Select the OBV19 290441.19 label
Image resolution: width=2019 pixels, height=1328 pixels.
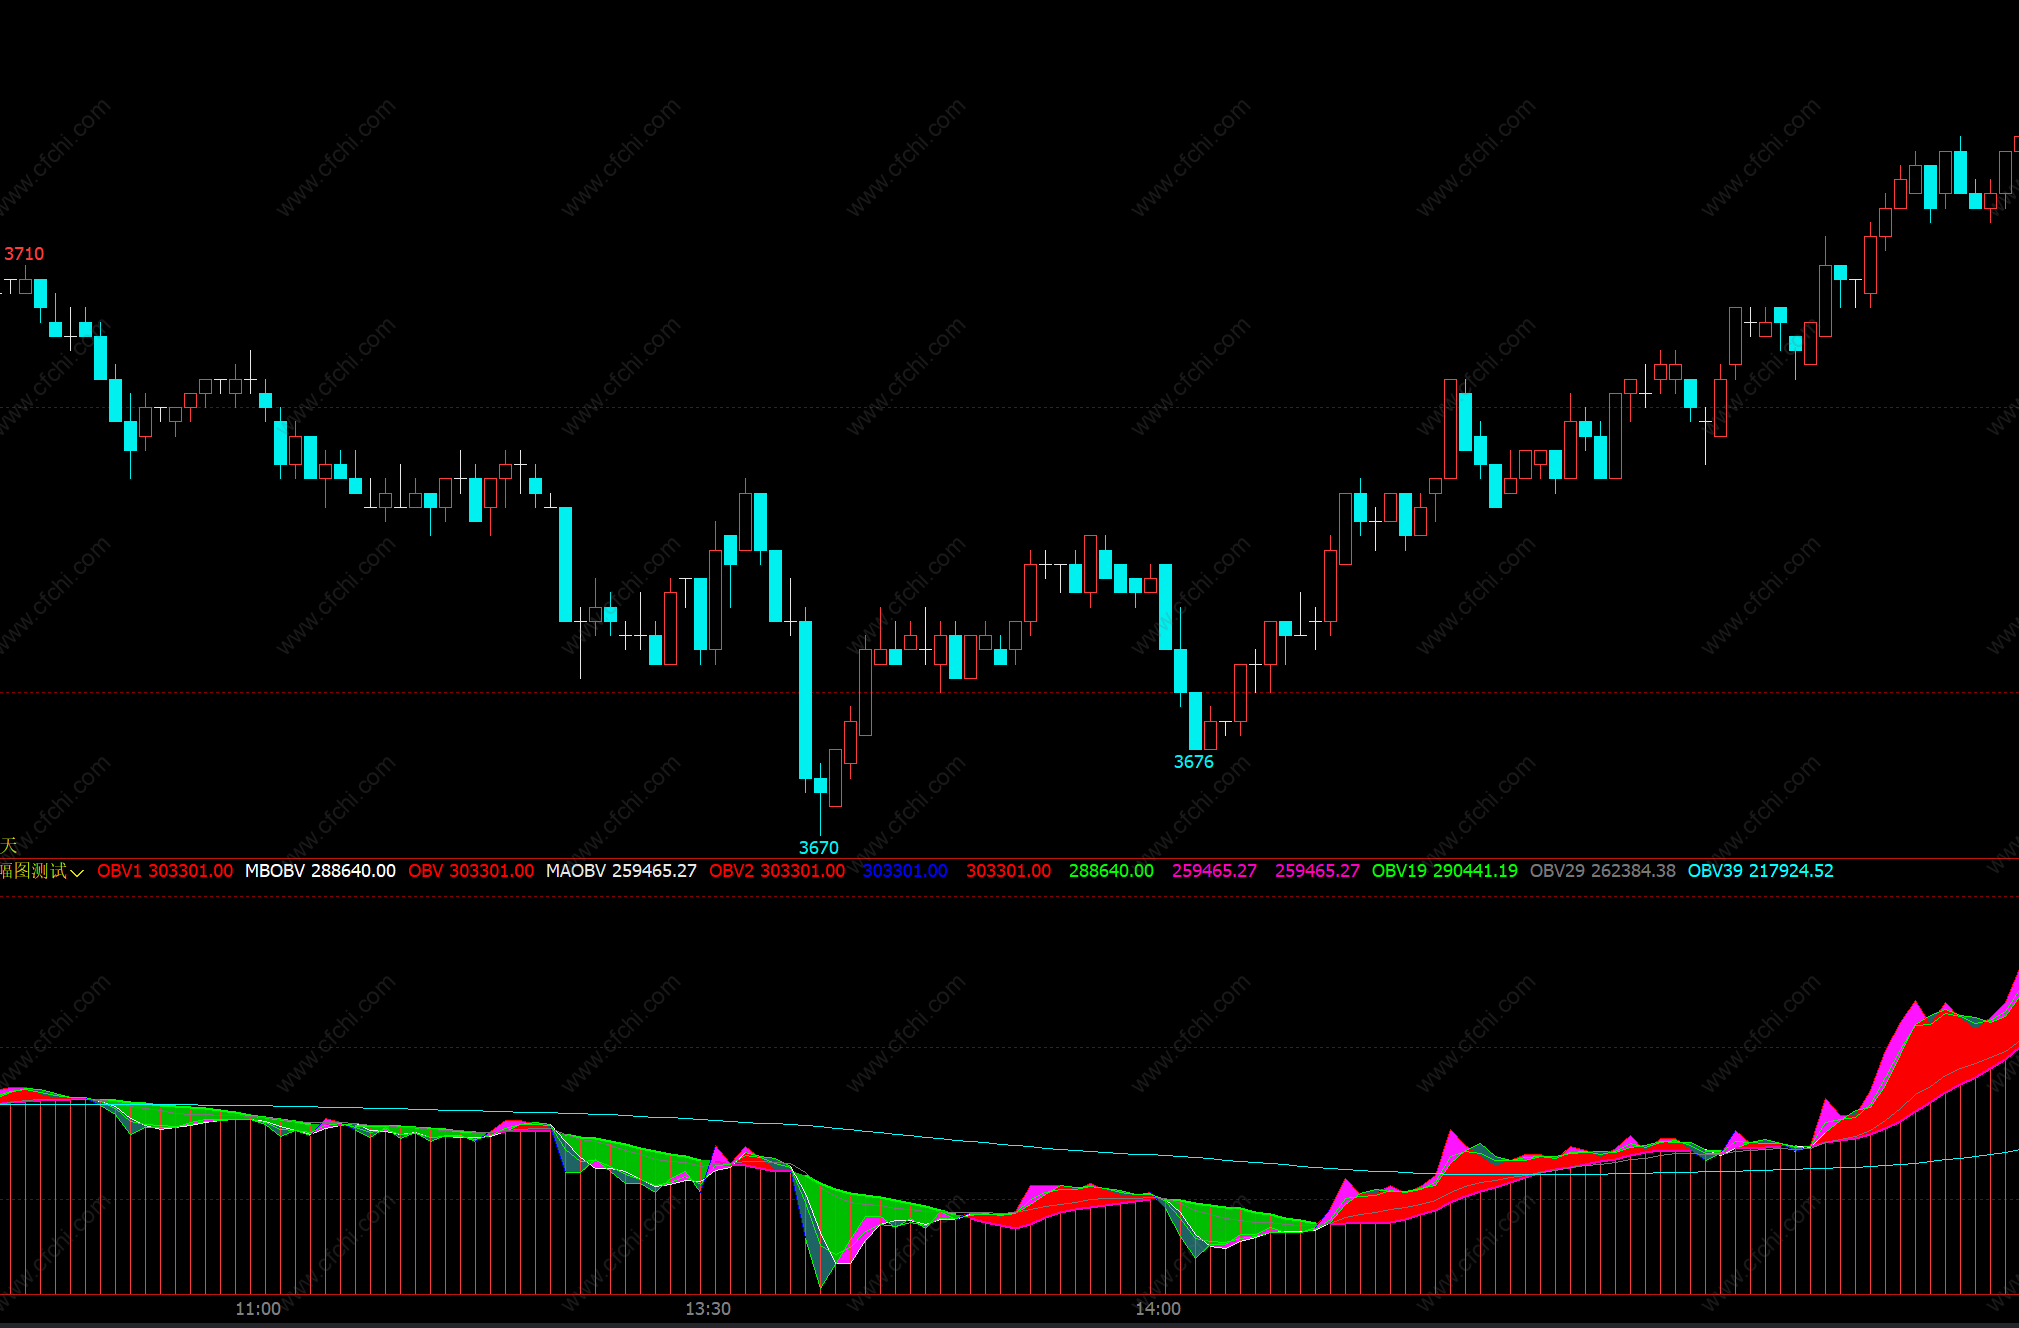[1444, 871]
